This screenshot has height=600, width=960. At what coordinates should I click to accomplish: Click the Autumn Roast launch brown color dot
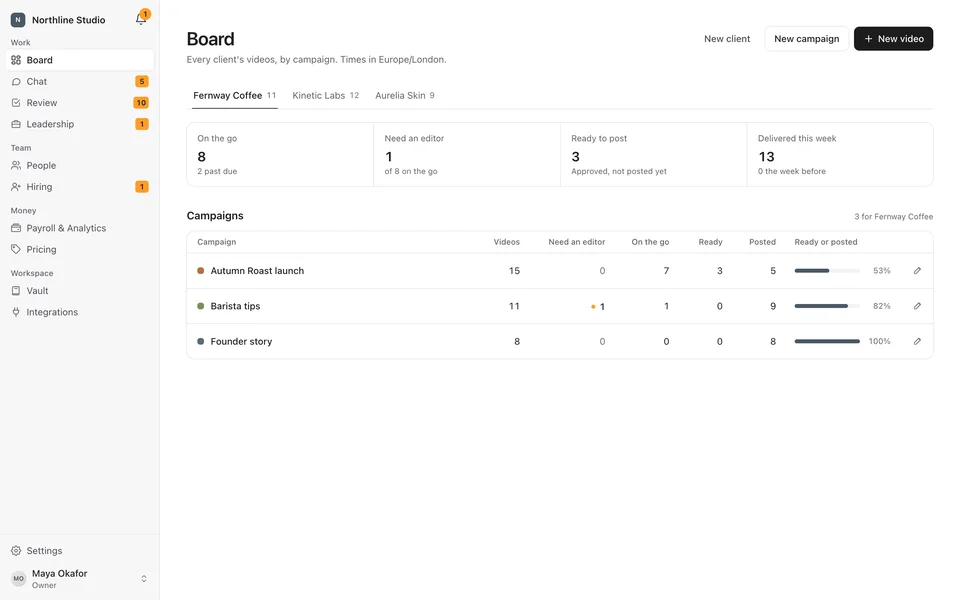coord(200,271)
